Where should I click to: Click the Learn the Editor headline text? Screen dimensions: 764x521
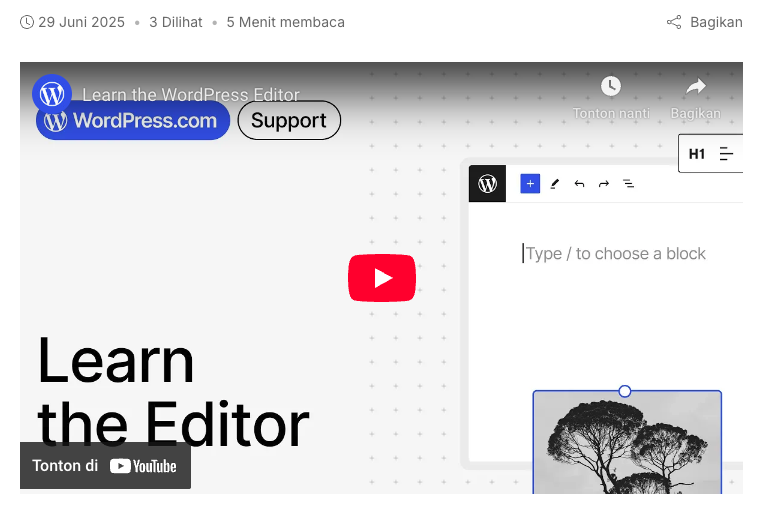click(173, 391)
